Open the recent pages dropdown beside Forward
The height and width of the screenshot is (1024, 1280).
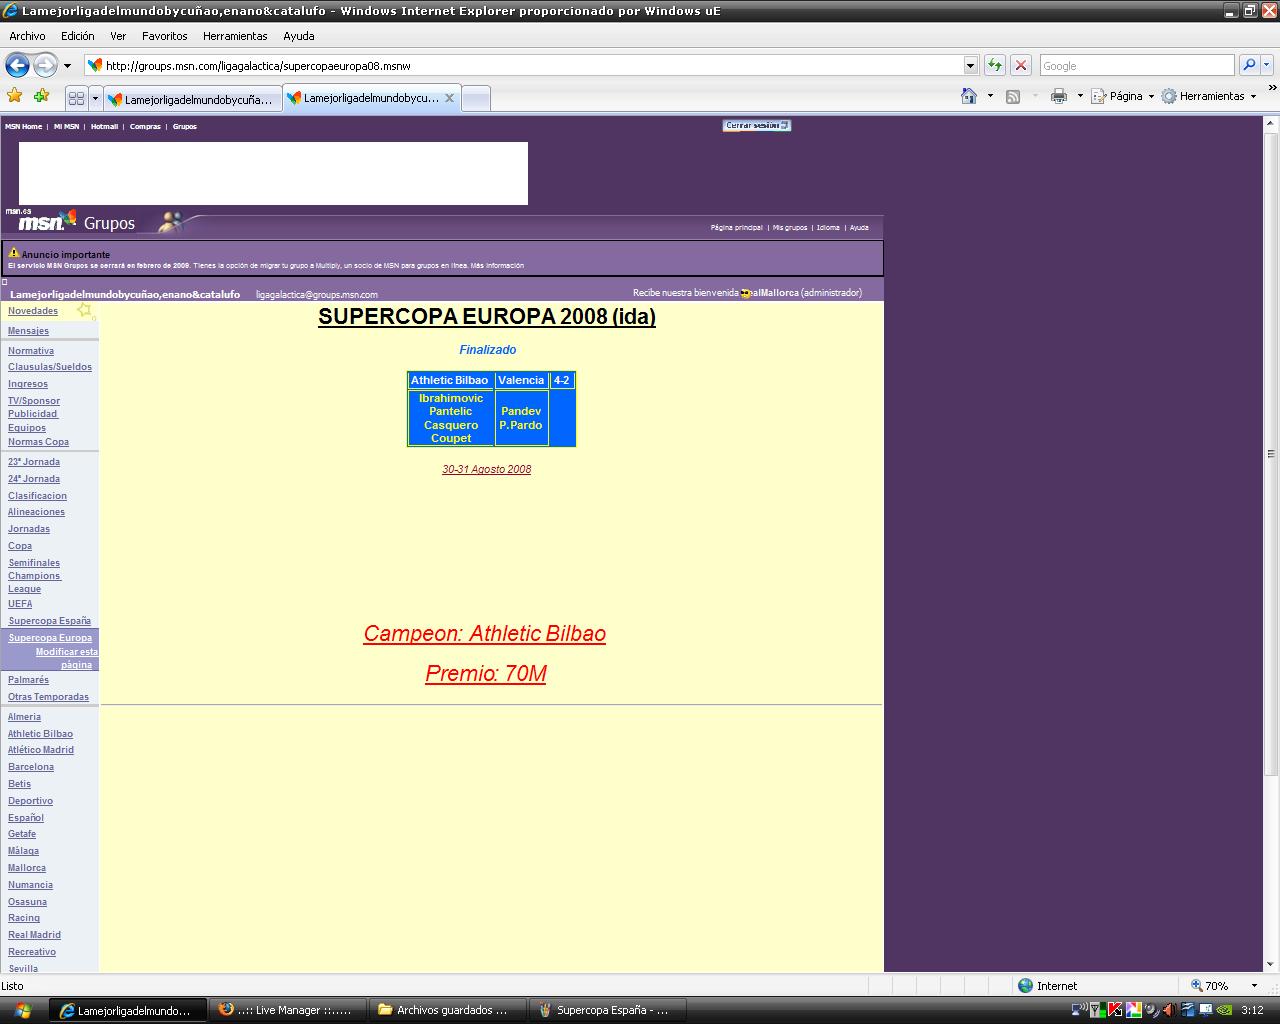[67, 66]
